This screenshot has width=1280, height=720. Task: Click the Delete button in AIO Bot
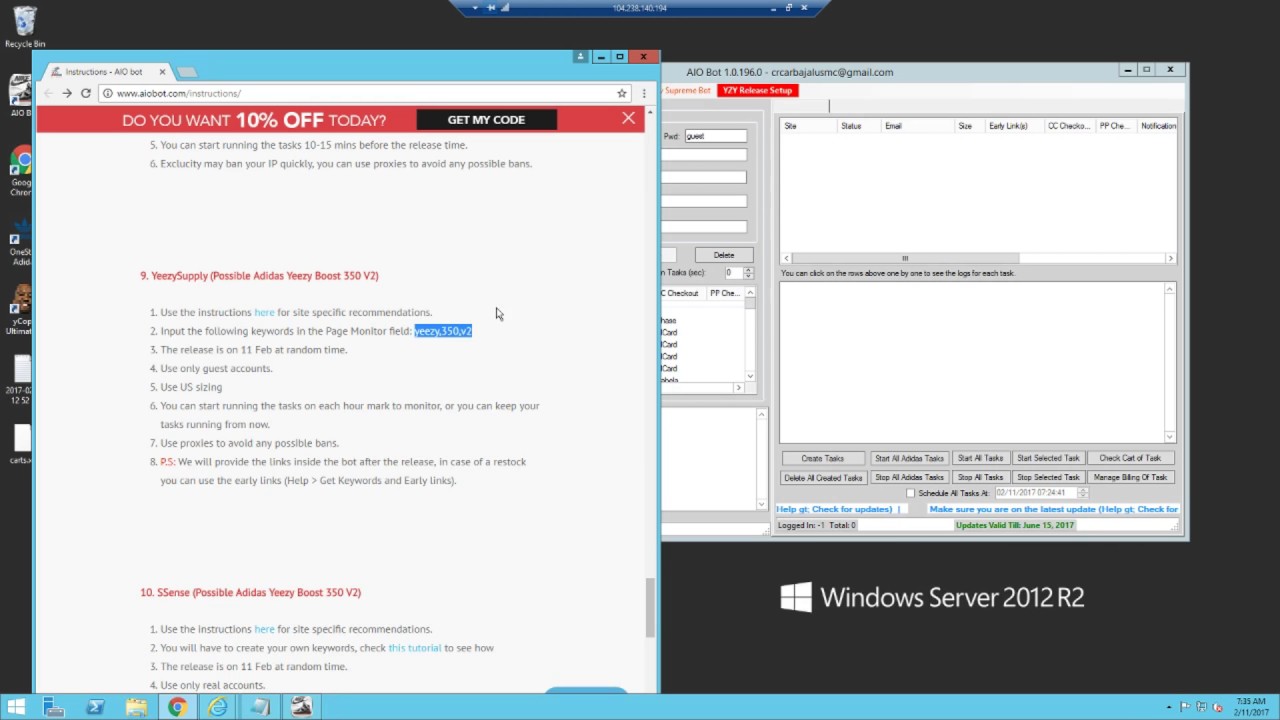724,255
